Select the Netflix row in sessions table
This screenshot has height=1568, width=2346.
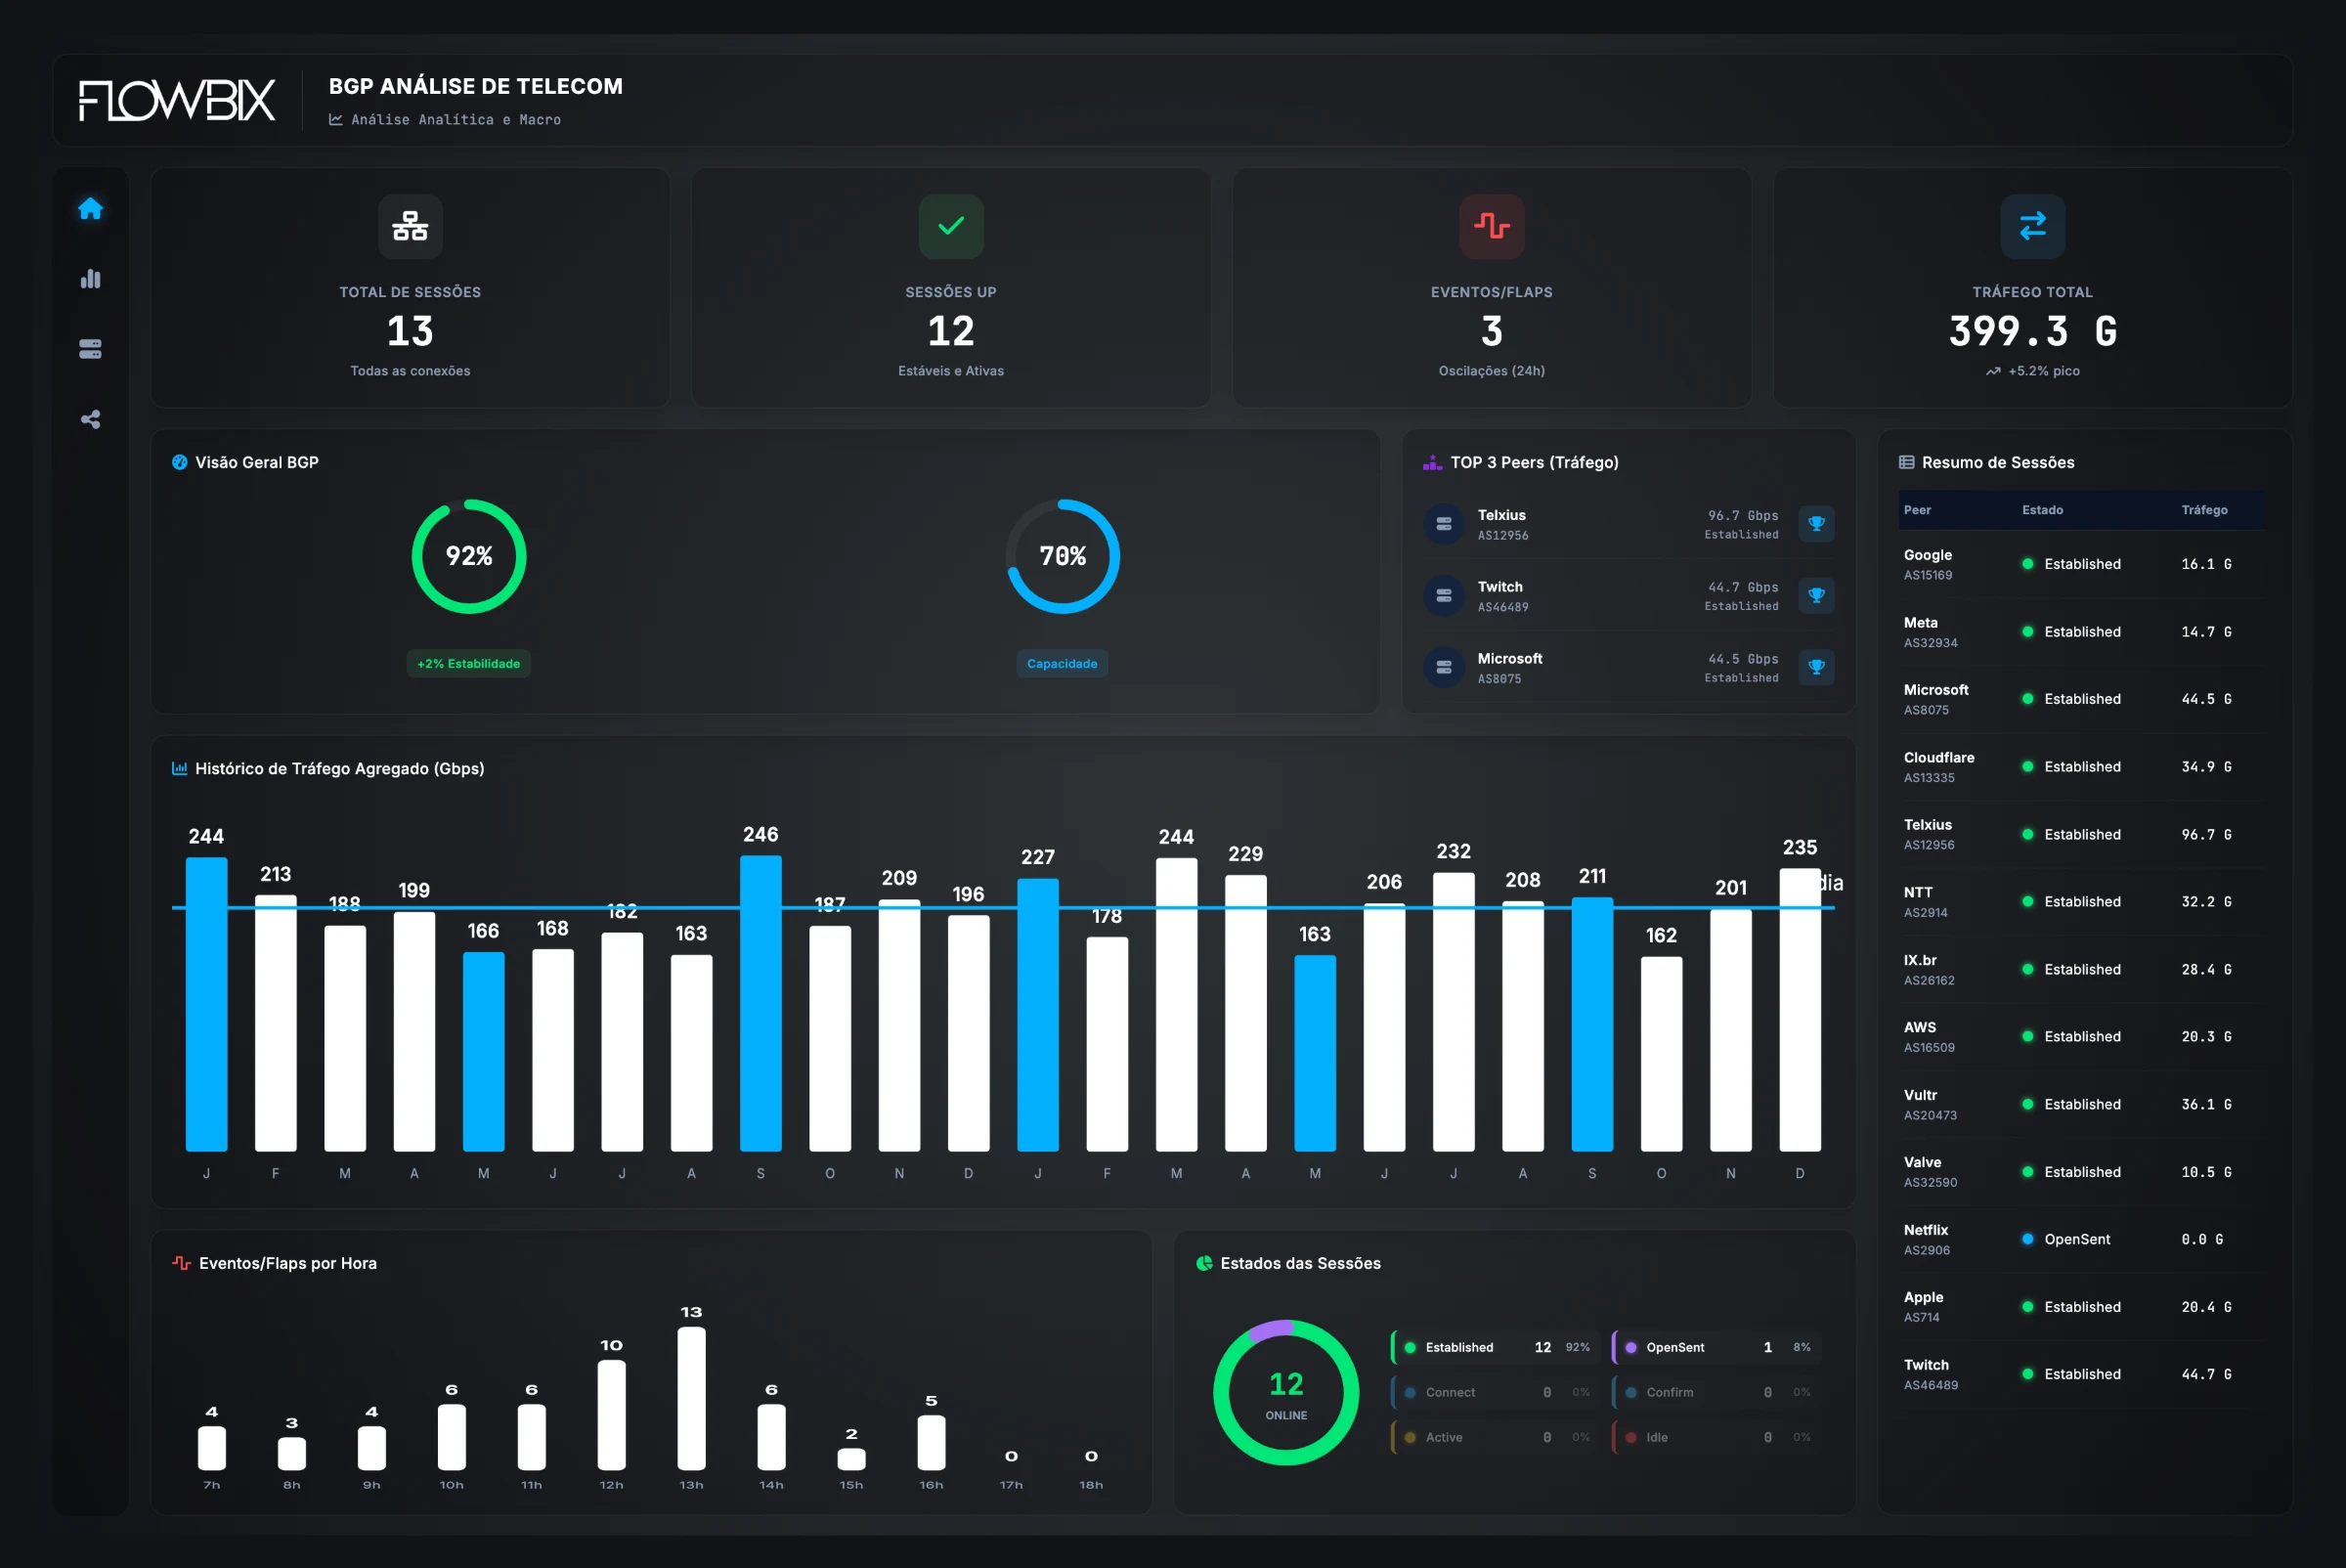pyautogui.click(x=2082, y=1239)
